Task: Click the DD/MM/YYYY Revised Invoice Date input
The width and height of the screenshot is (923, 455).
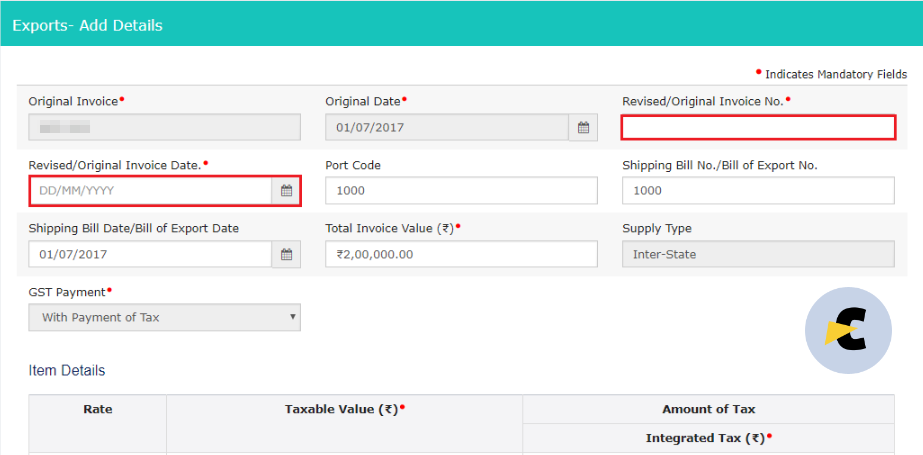Action: tap(151, 191)
